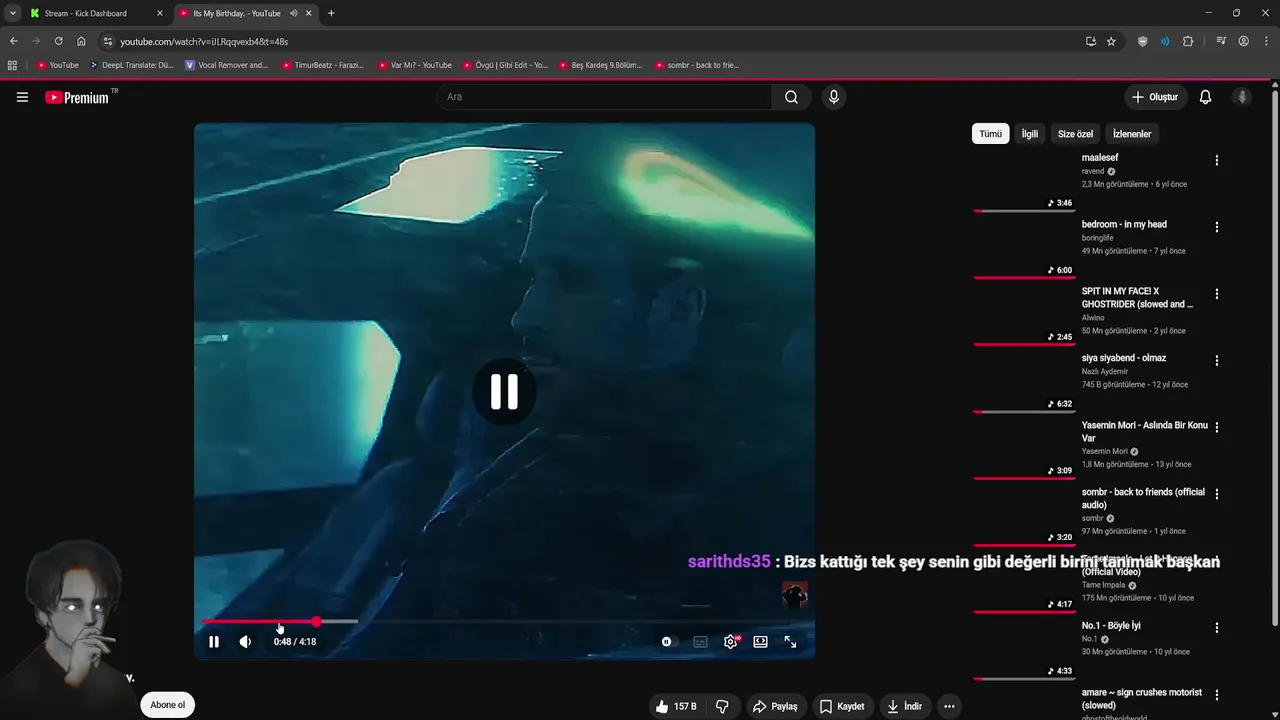Close the Its My Birthday YouTube tab
Screen dimensions: 1280x720
pyautogui.click(x=308, y=13)
